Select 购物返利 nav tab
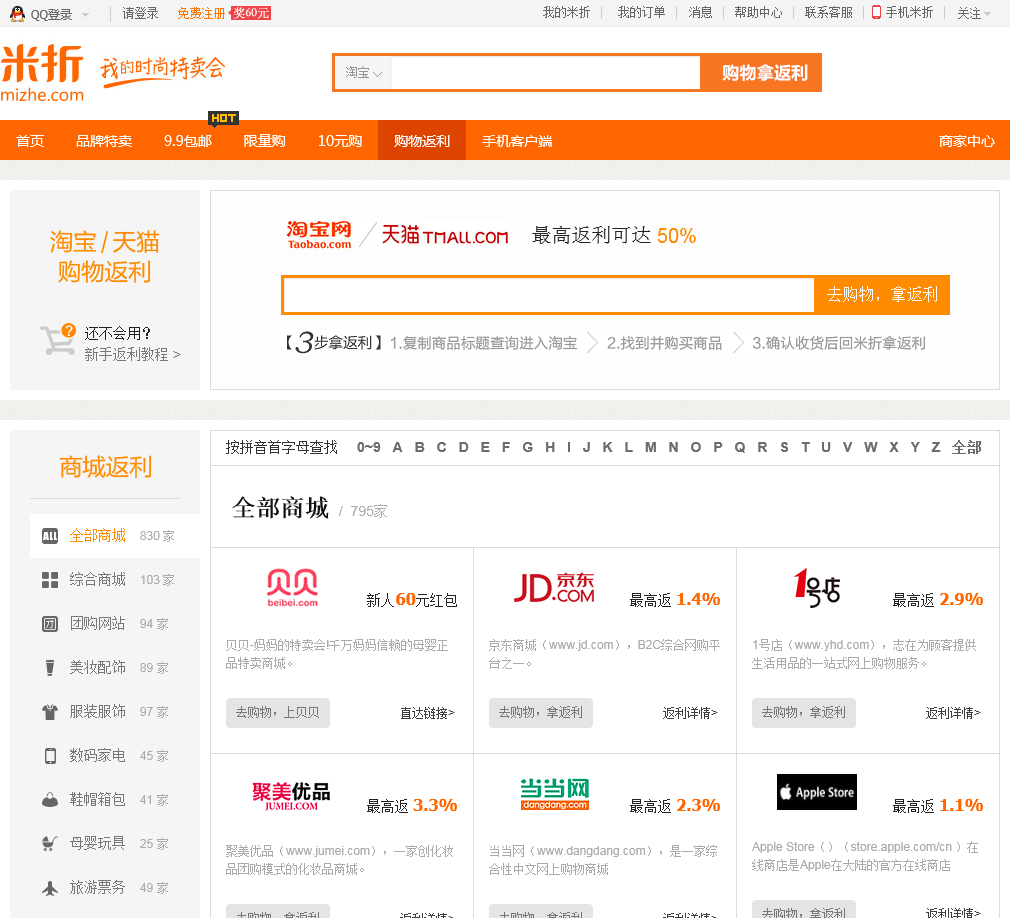 tap(422, 140)
